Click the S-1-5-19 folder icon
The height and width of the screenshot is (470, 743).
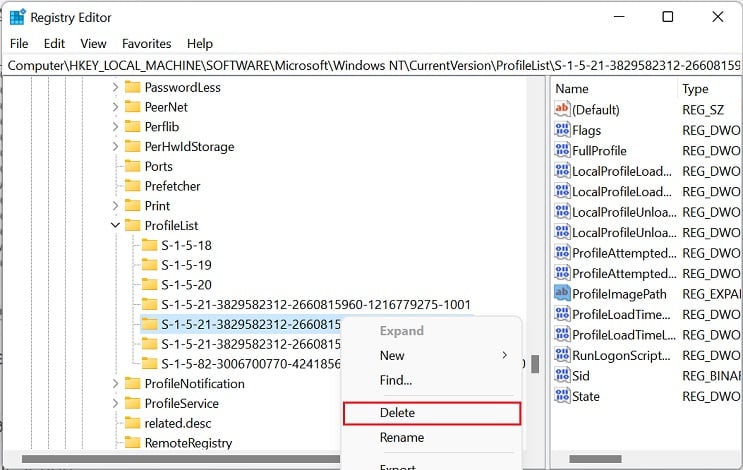(x=149, y=265)
